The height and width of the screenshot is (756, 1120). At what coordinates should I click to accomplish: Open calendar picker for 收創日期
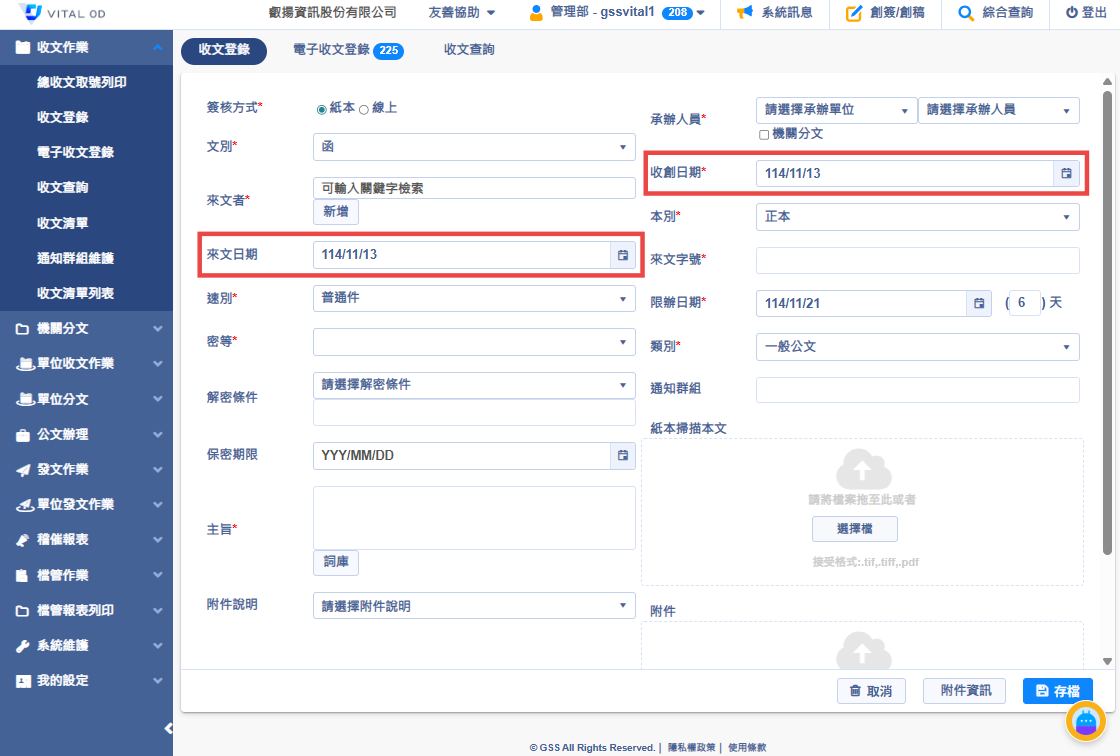pos(1066,173)
